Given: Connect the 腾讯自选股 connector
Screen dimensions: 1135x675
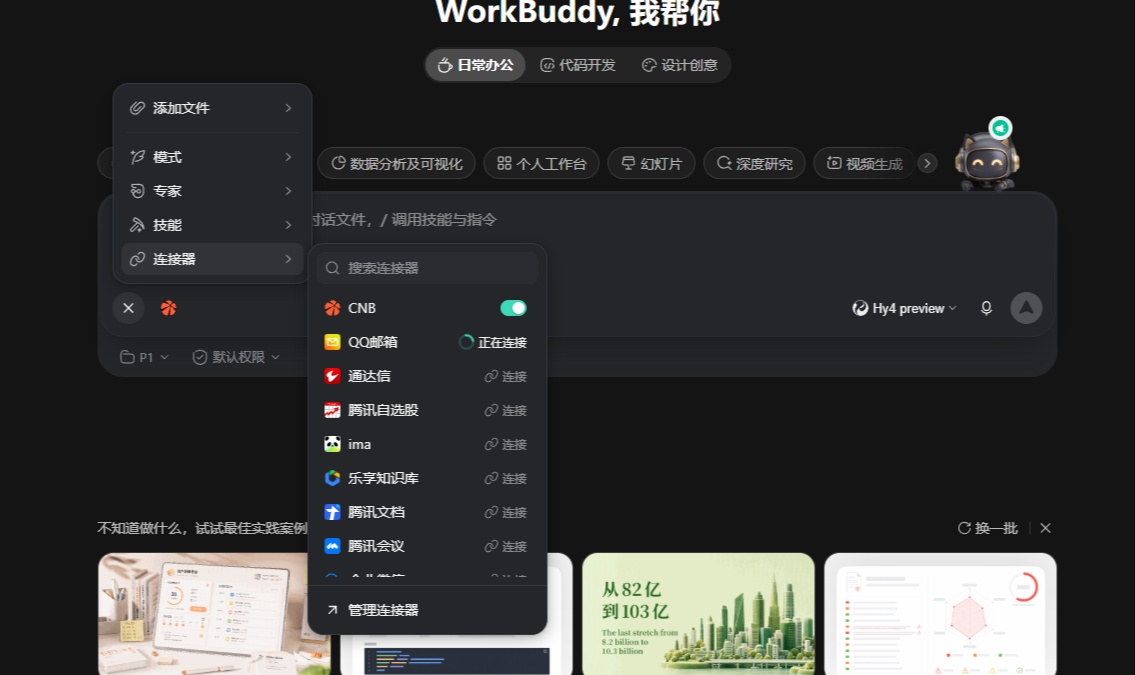Looking at the screenshot, I should click(x=505, y=410).
